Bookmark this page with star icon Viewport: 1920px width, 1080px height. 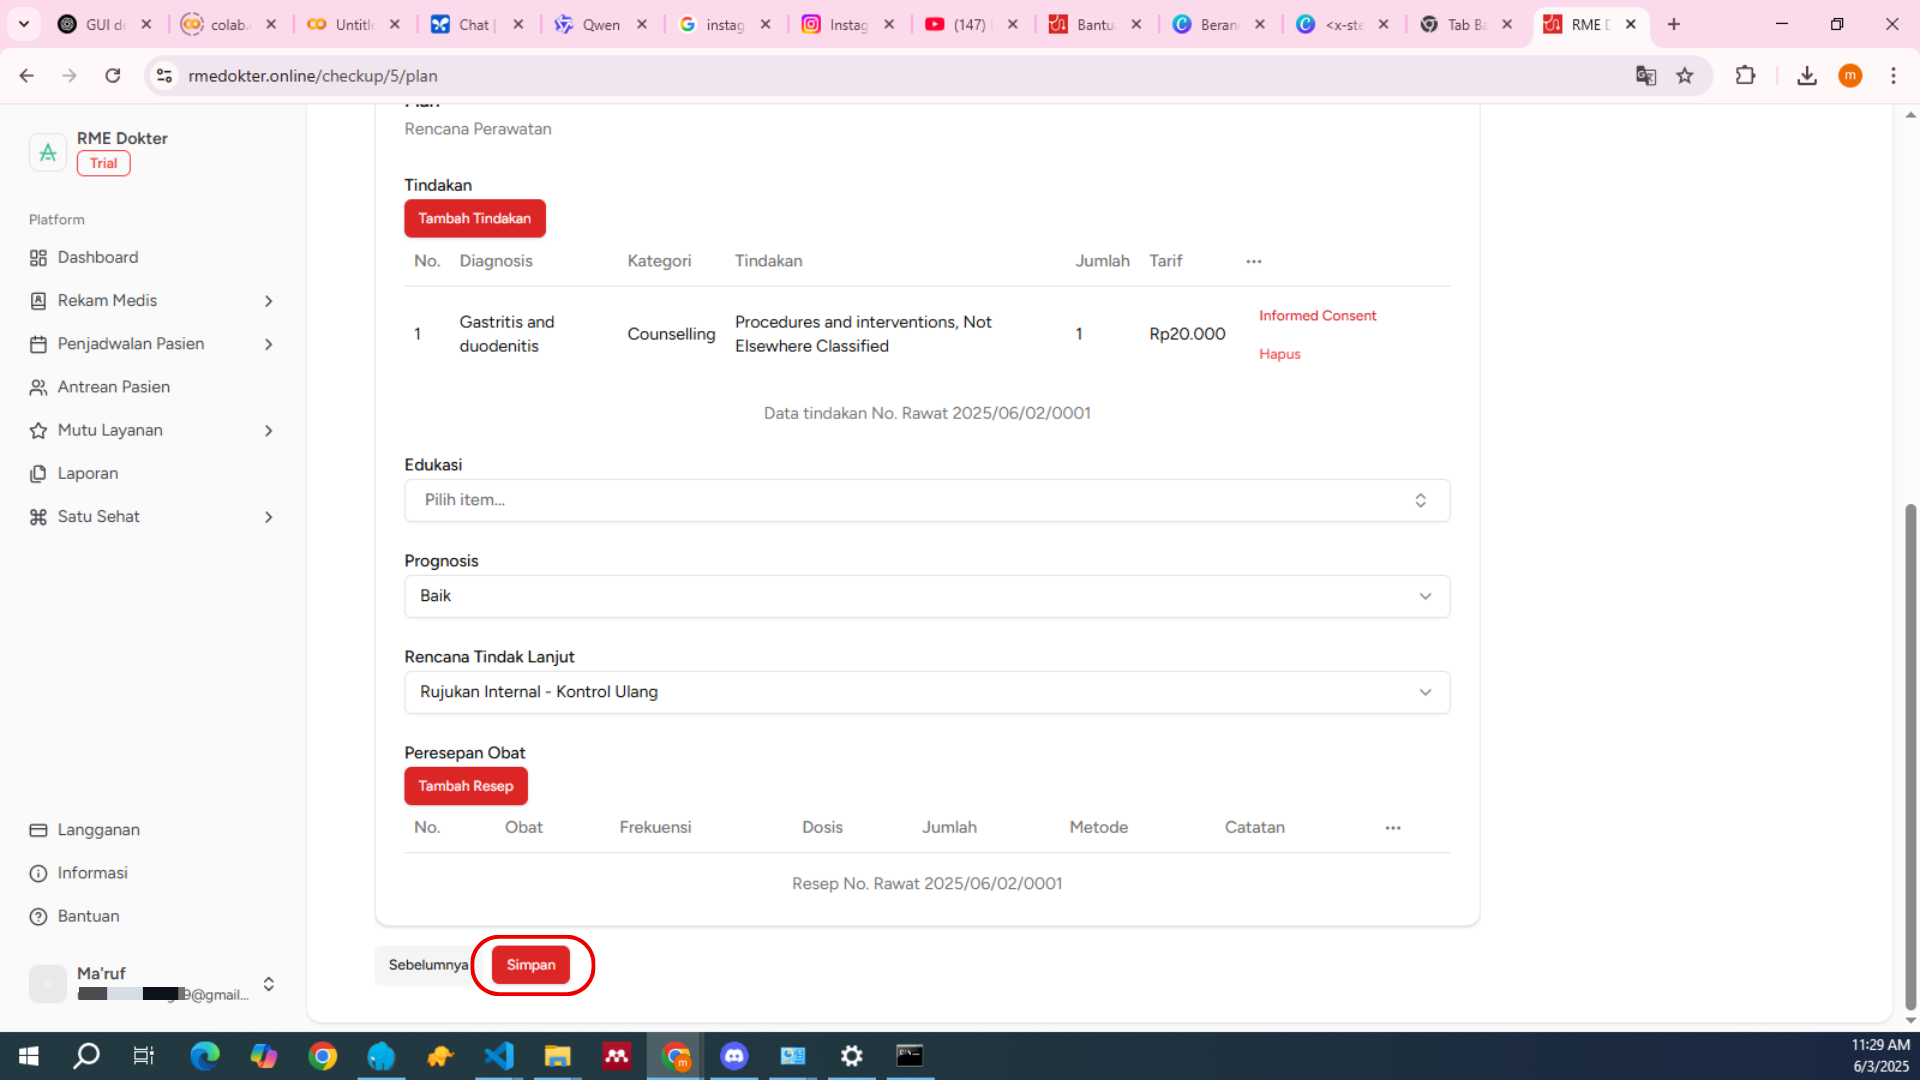pyautogui.click(x=1685, y=76)
